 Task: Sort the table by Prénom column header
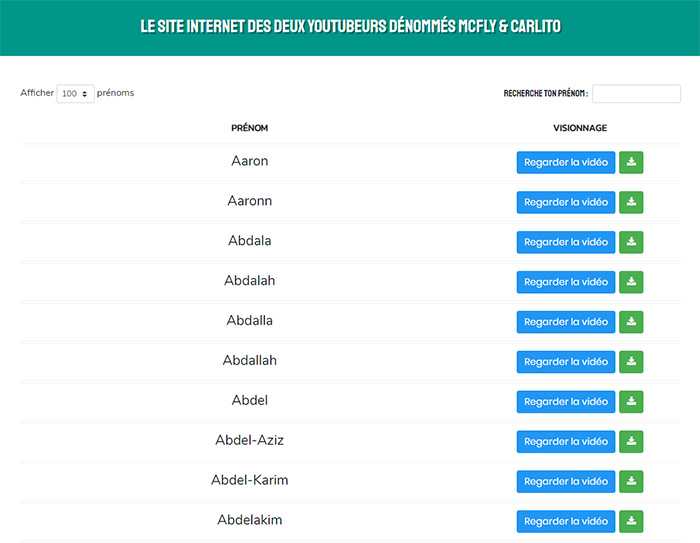249,128
